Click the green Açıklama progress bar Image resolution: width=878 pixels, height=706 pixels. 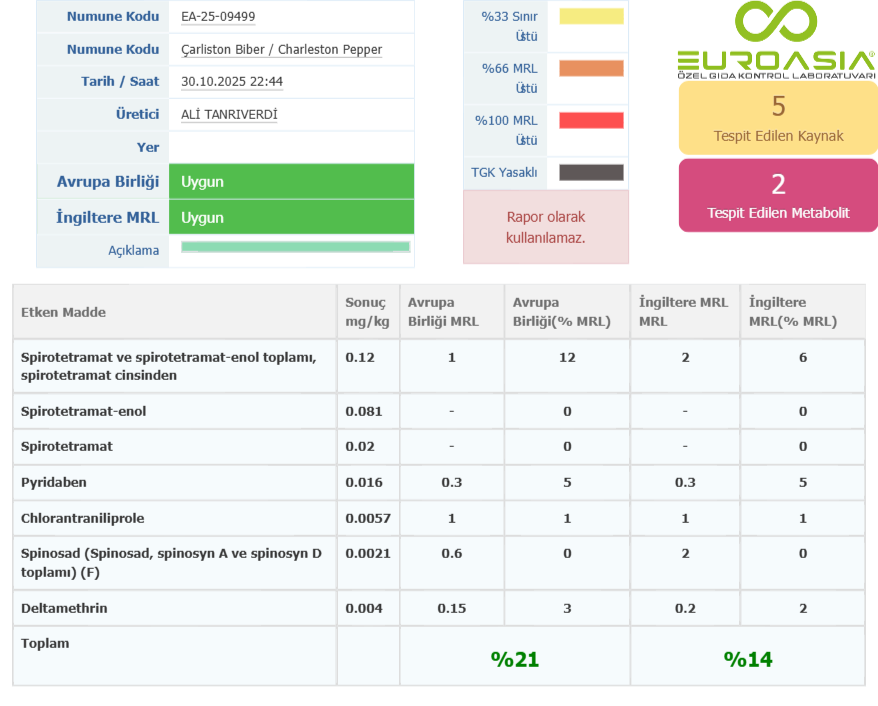click(x=295, y=247)
